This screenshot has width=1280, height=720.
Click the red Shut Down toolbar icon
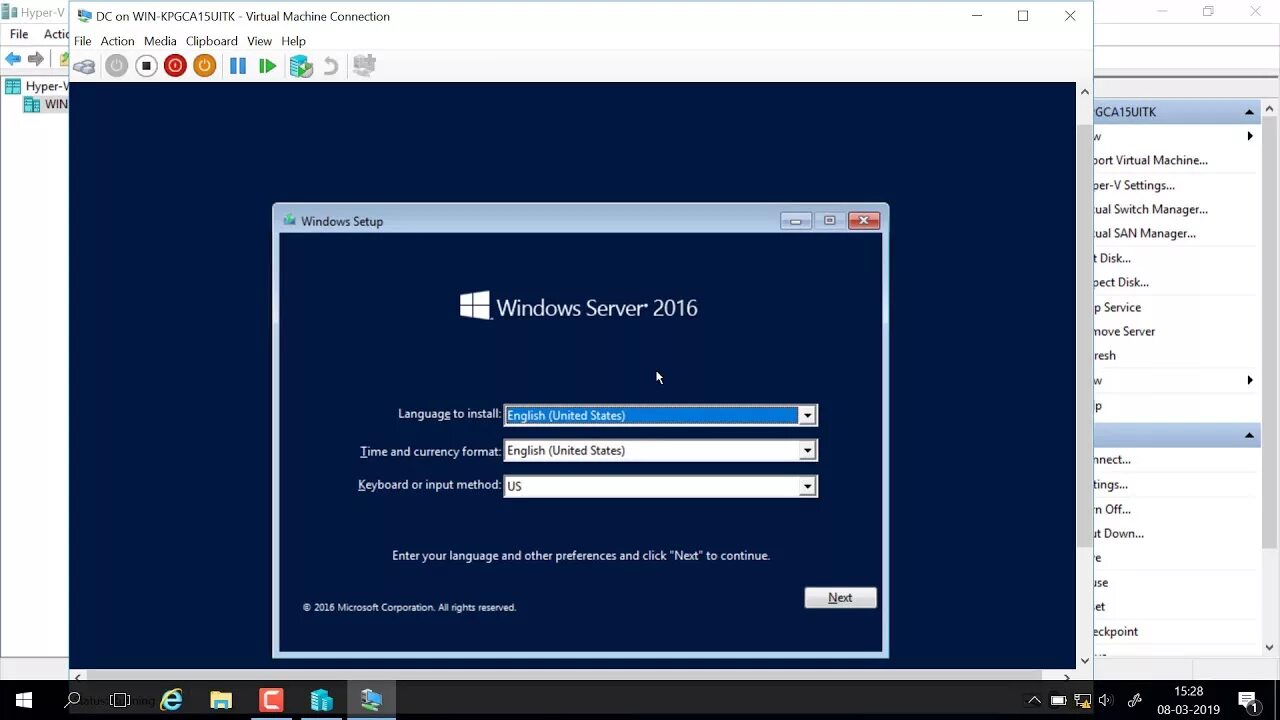pos(175,66)
